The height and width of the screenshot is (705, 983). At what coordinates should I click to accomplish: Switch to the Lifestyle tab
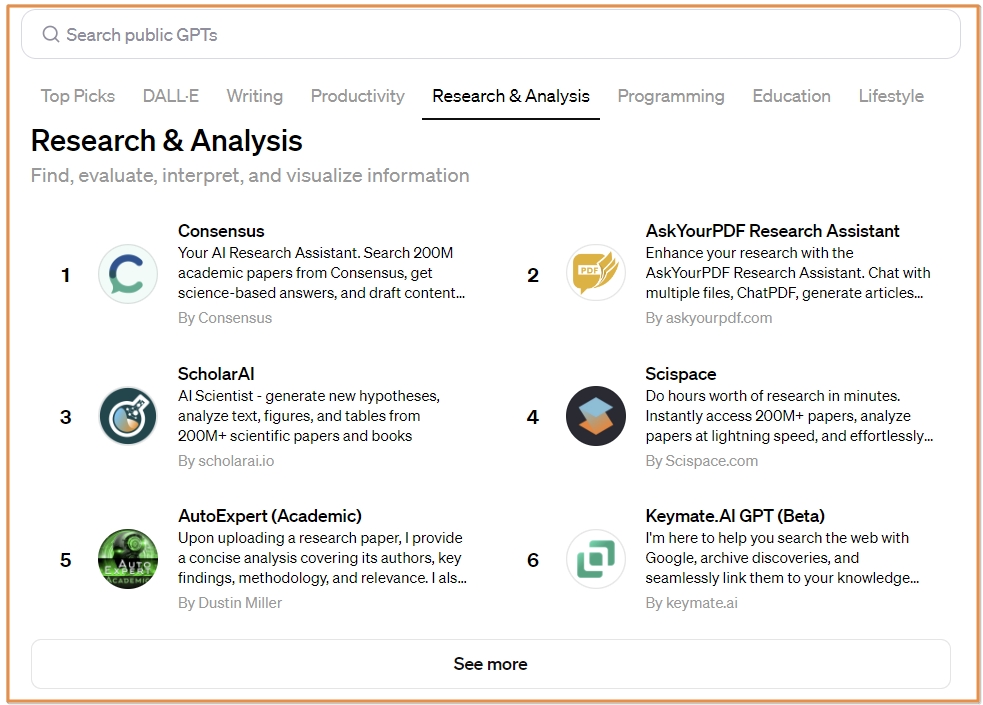tap(891, 96)
